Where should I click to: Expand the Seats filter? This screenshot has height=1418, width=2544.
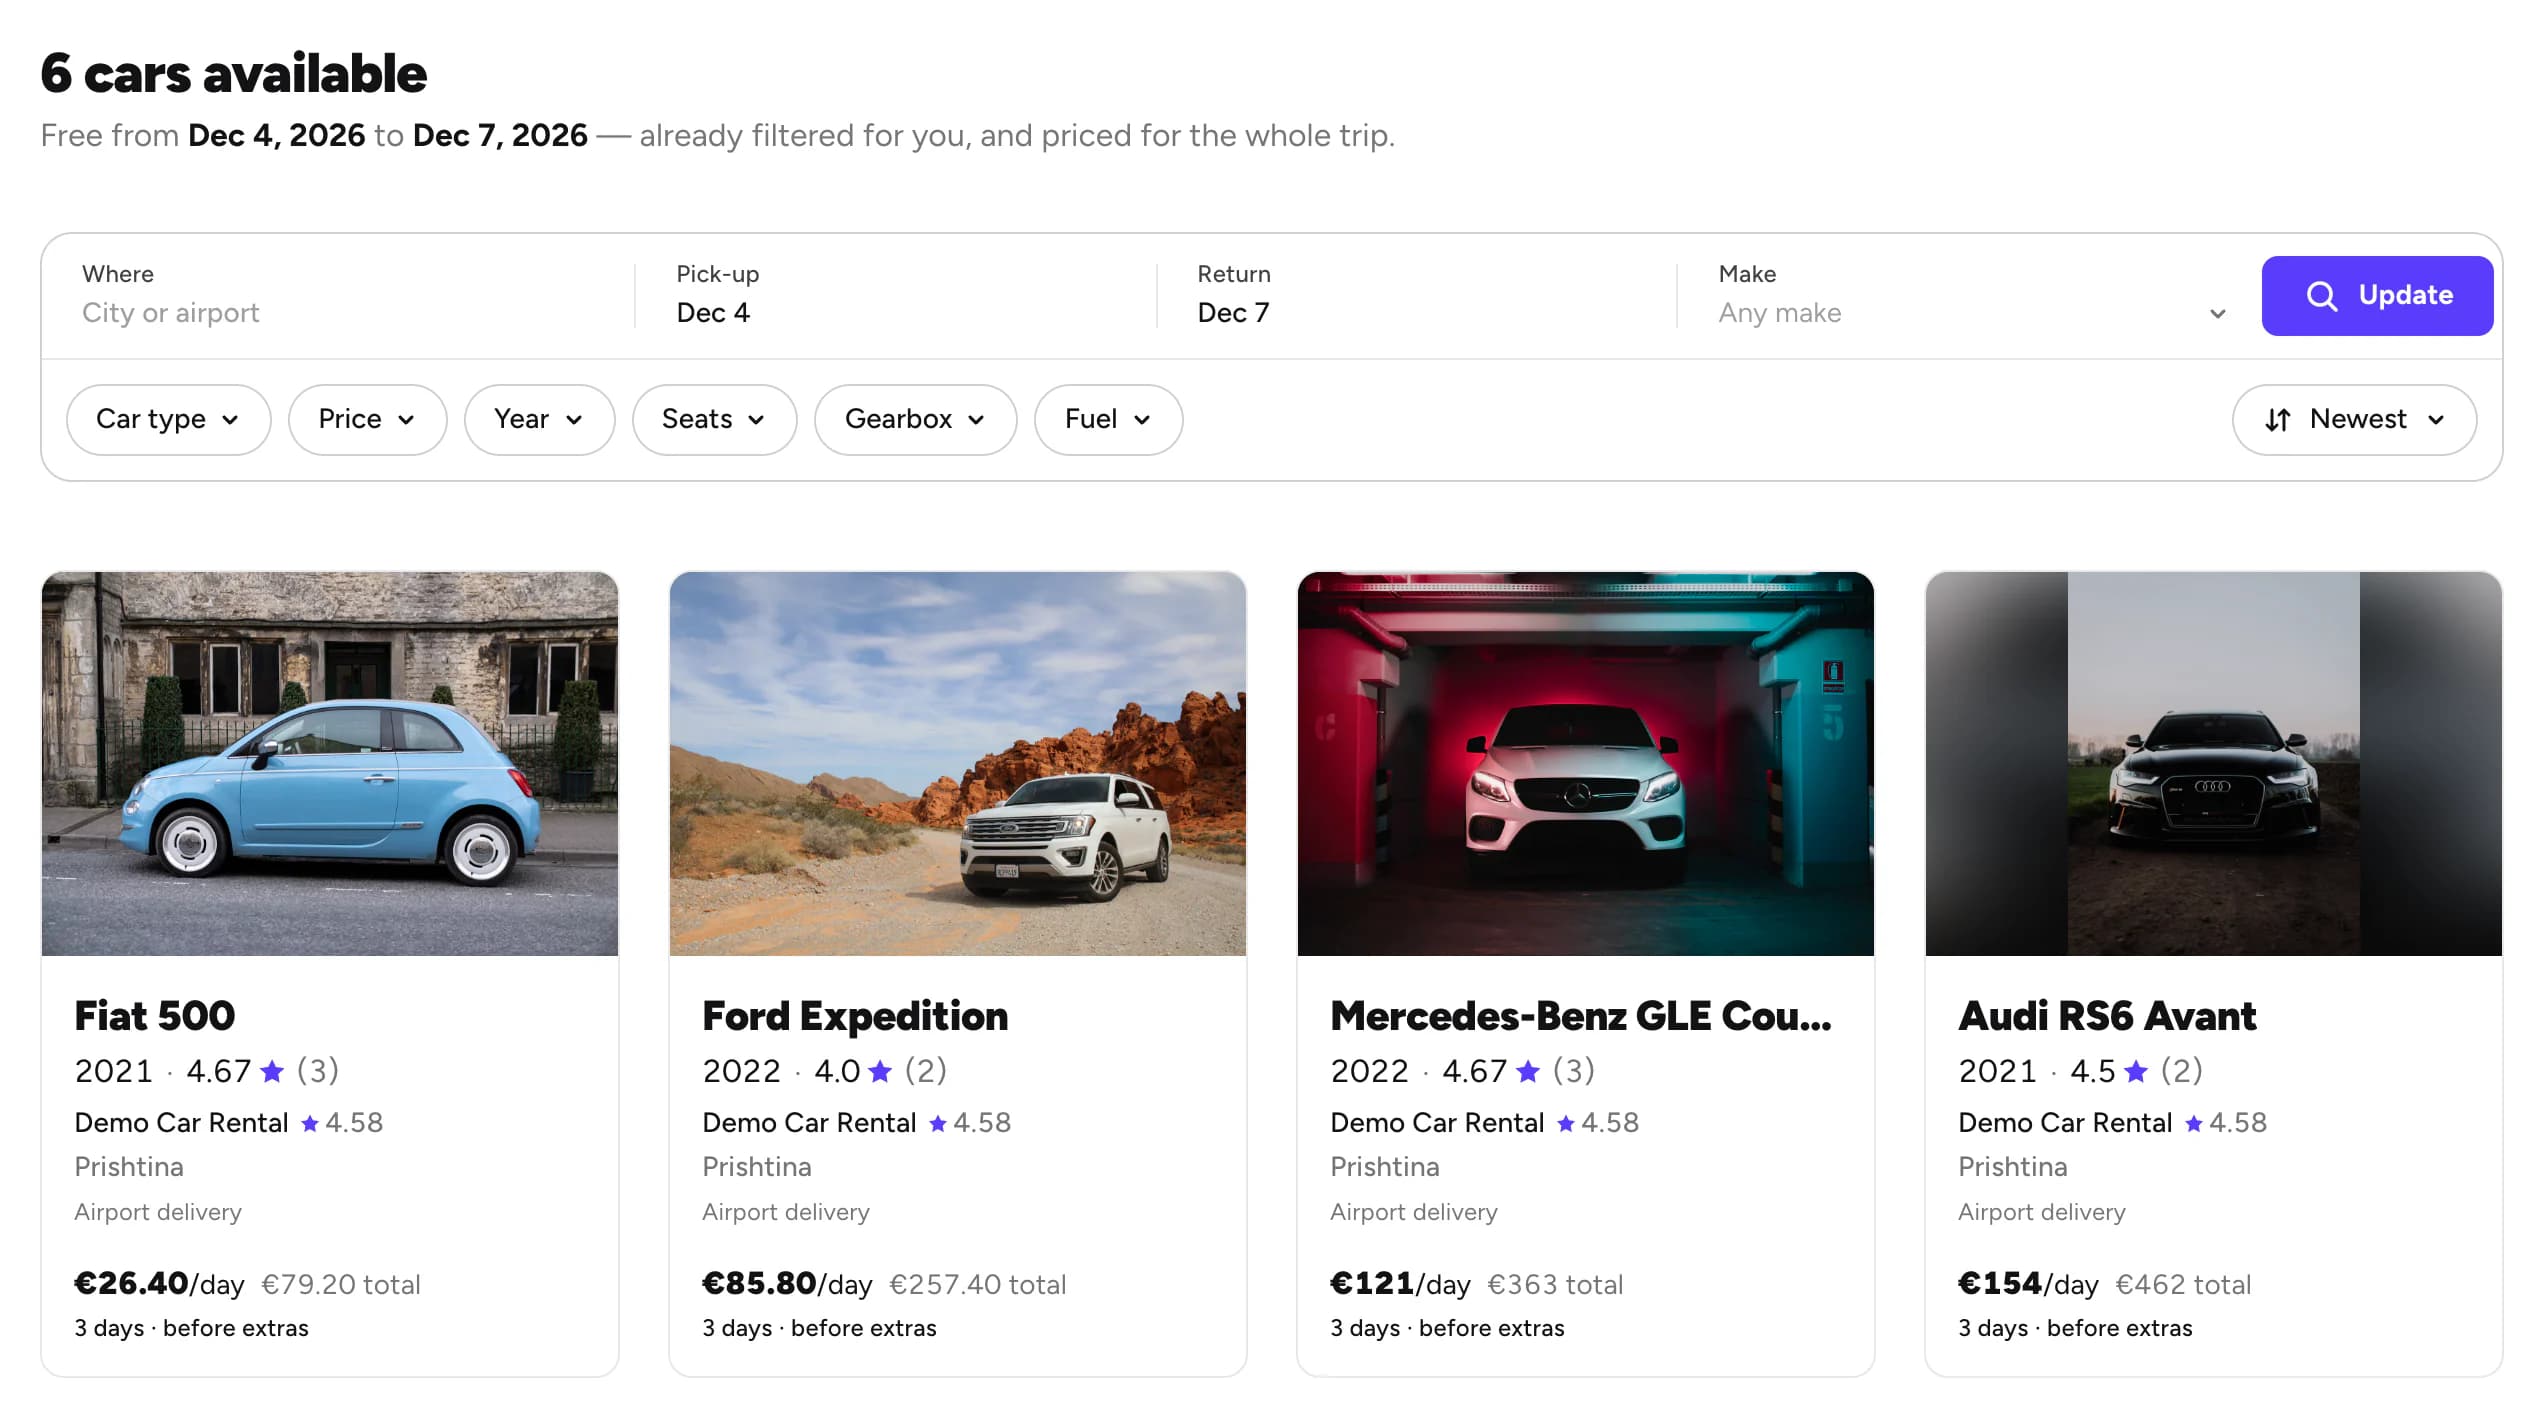(714, 420)
